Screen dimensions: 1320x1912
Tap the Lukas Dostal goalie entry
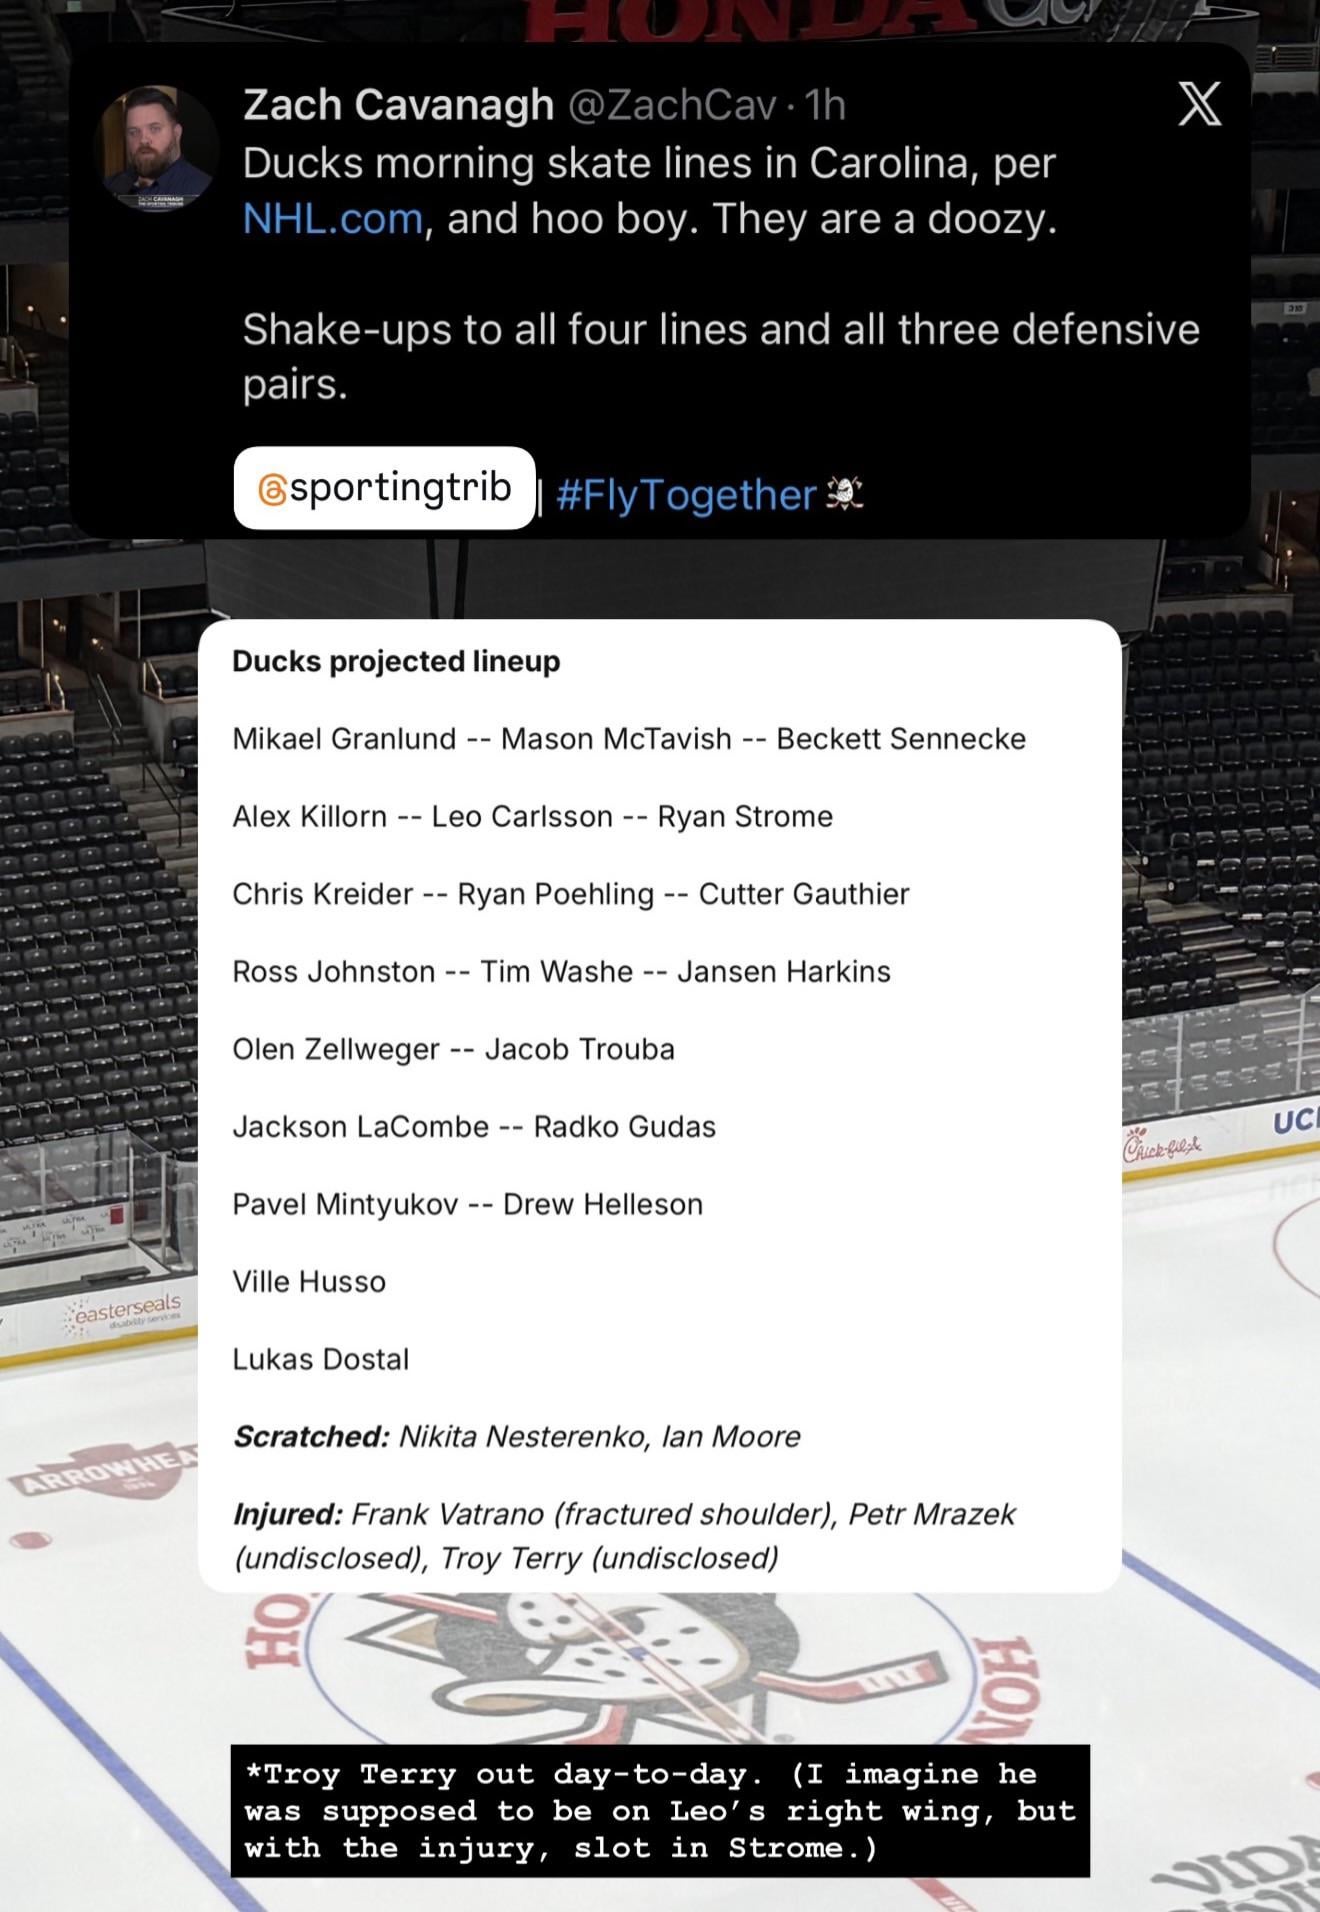(320, 1359)
